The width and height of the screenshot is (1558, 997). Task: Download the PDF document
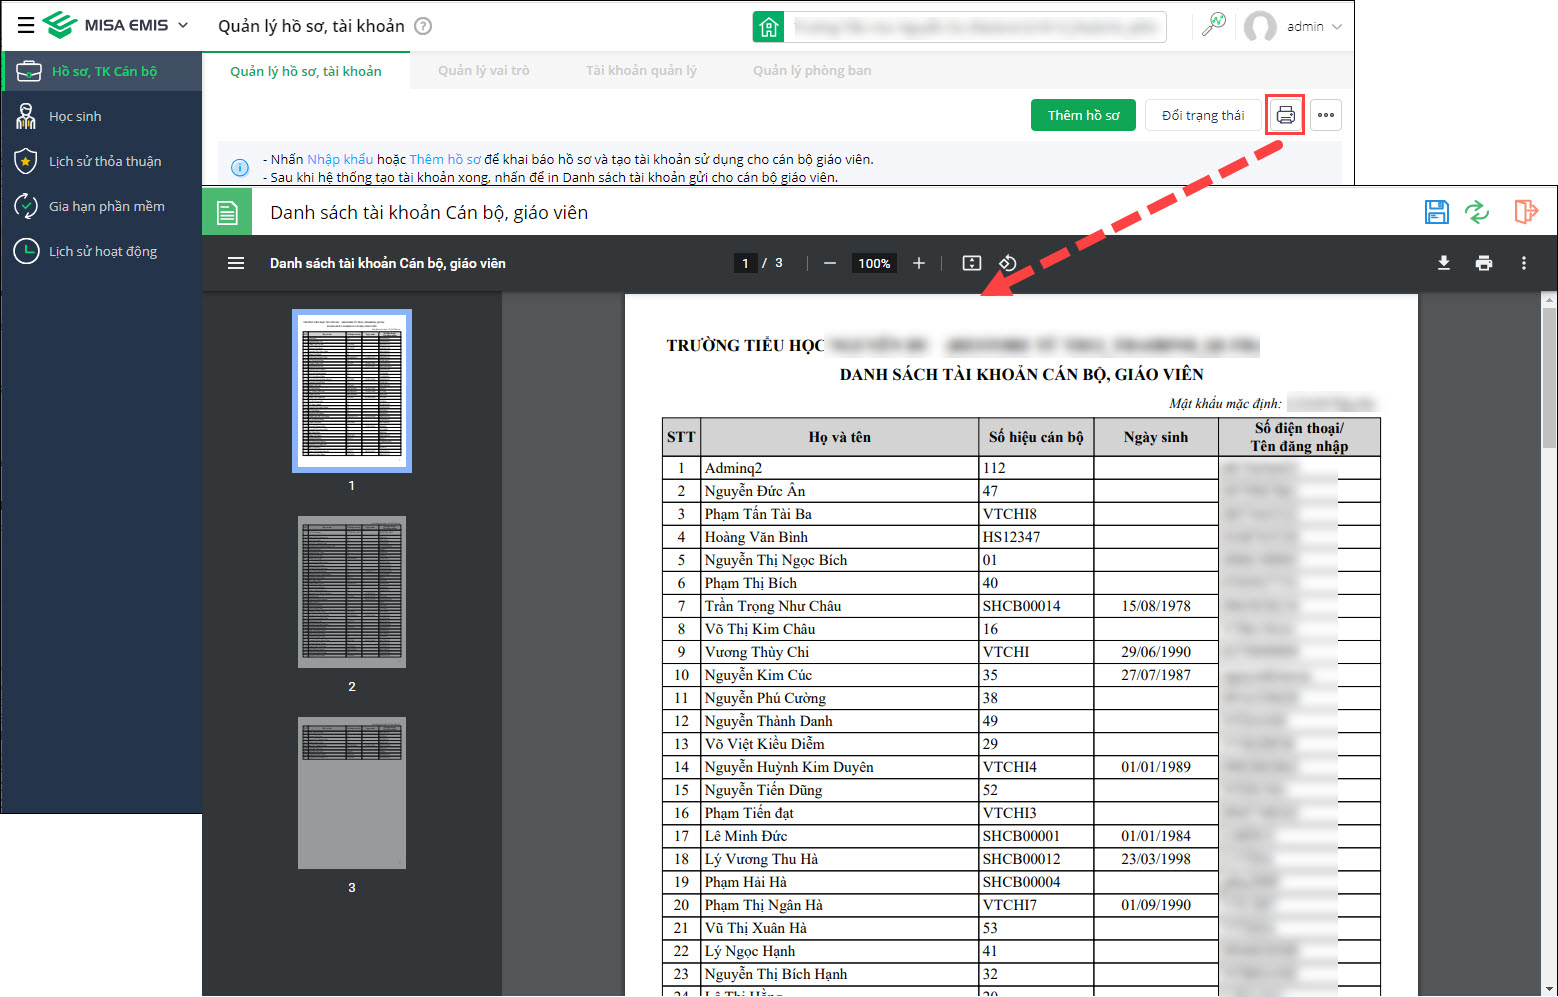(1444, 263)
